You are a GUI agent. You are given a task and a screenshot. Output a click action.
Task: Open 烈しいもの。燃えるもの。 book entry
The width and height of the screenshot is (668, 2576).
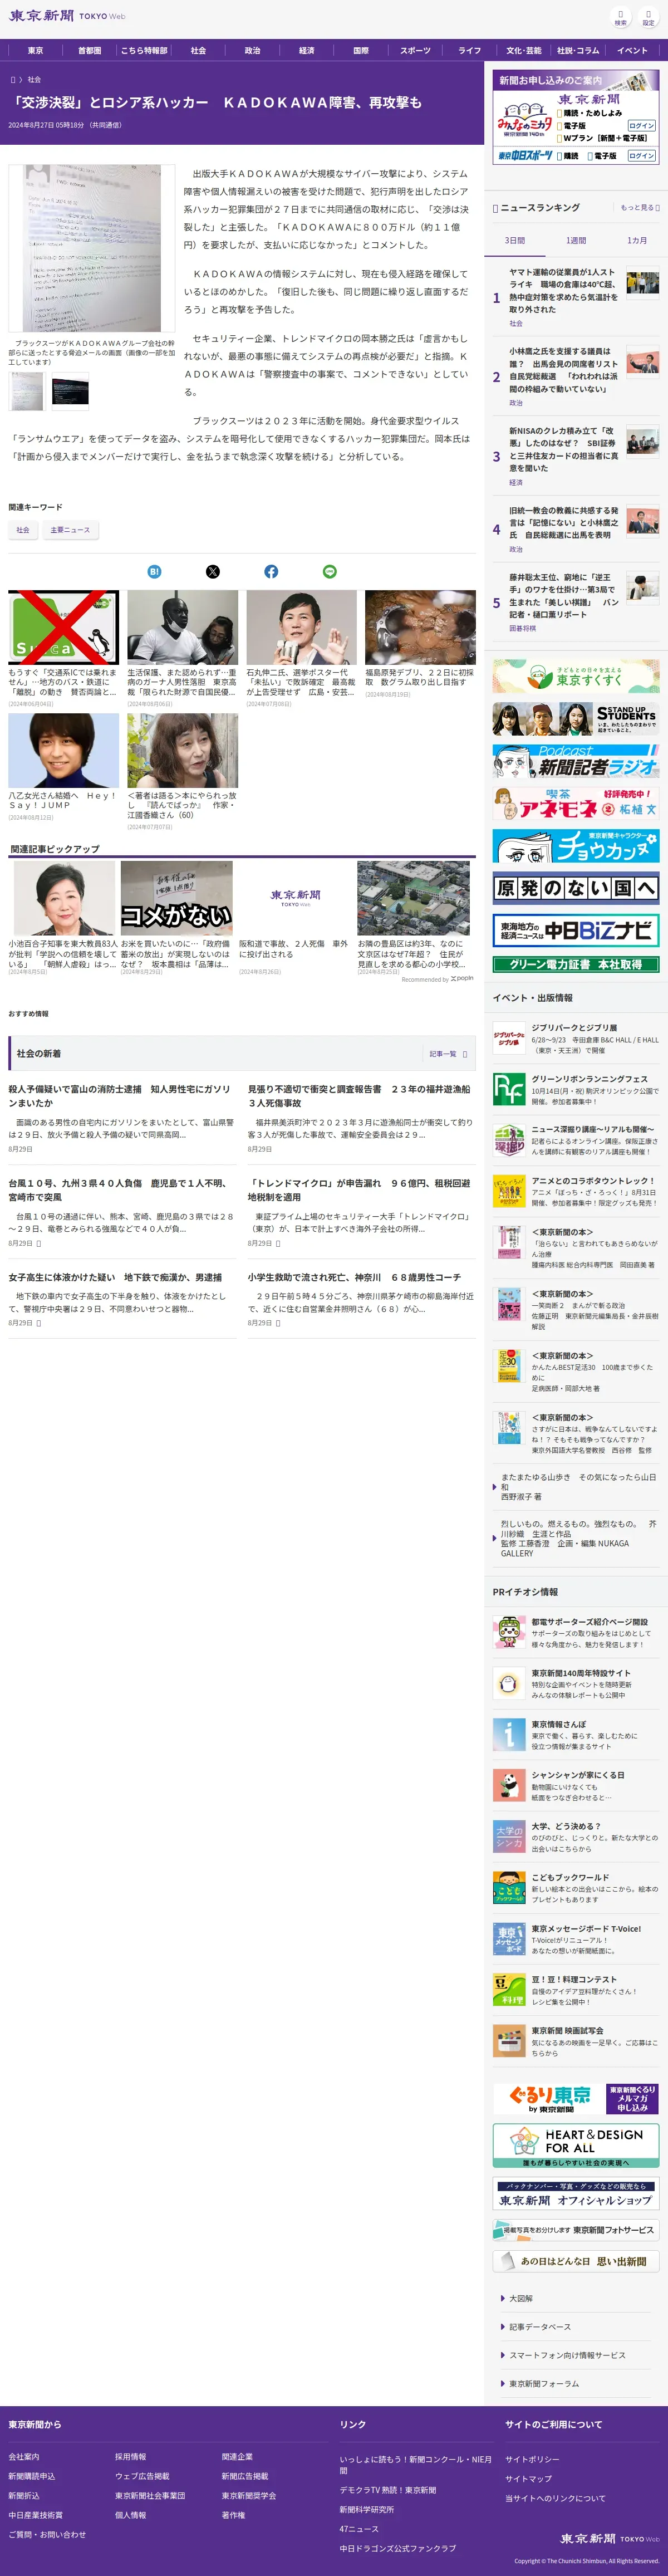[577, 1538]
